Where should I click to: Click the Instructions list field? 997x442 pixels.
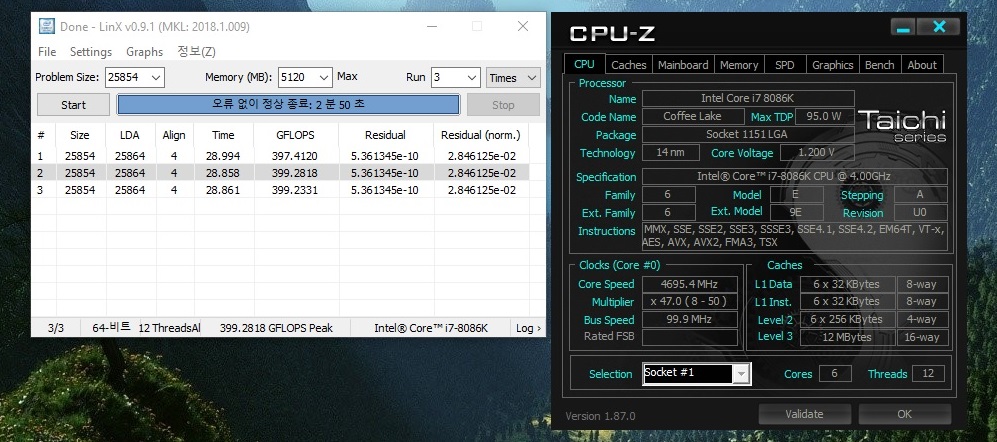click(x=794, y=236)
